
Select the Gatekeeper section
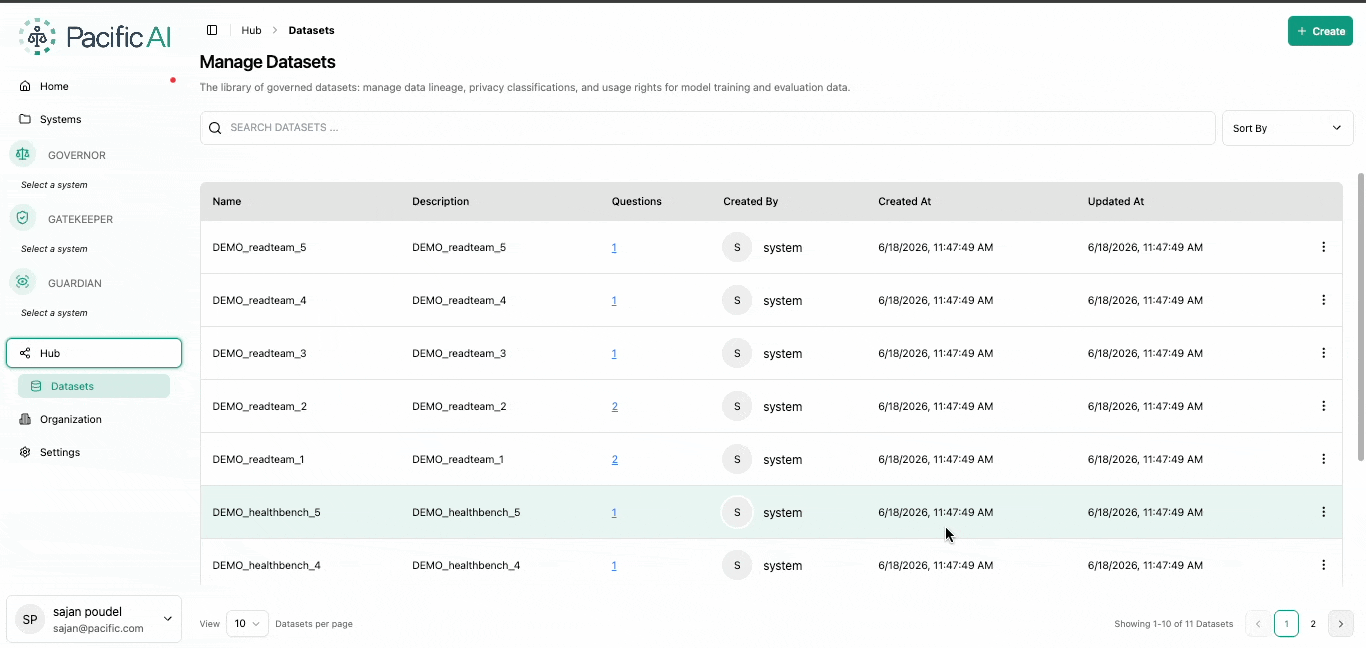tap(80, 219)
